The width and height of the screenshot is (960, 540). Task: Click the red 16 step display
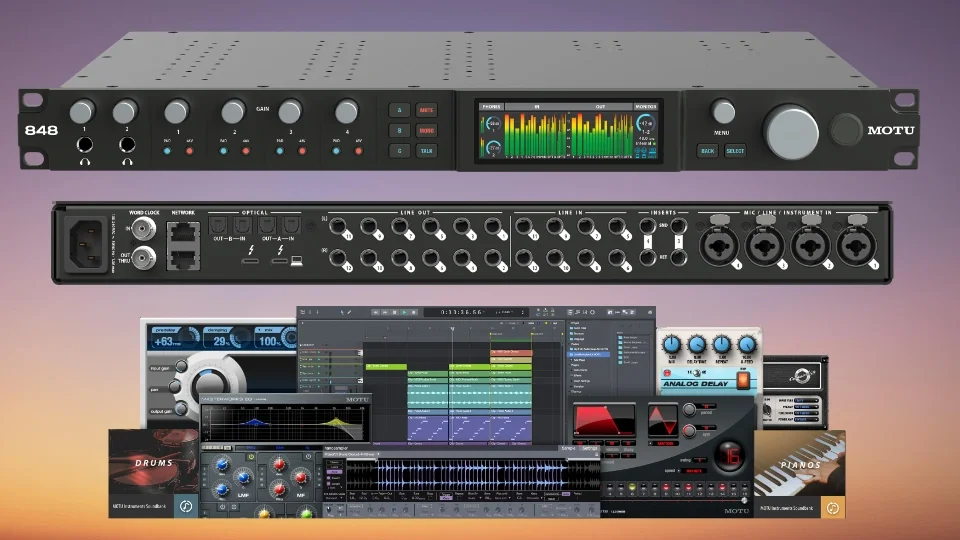tap(731, 456)
